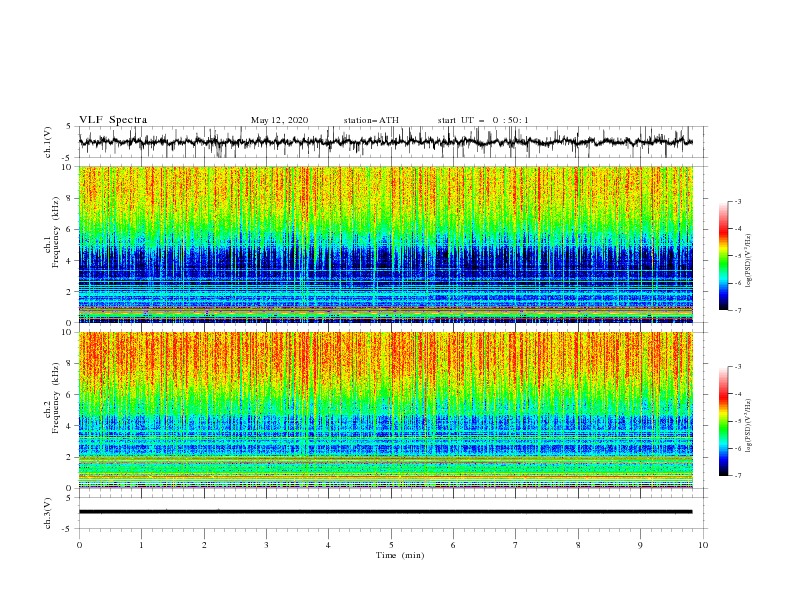This screenshot has height=612, width=792.
Task: Click the '-7' tick on ch.2 color bar
Action: click(x=738, y=476)
